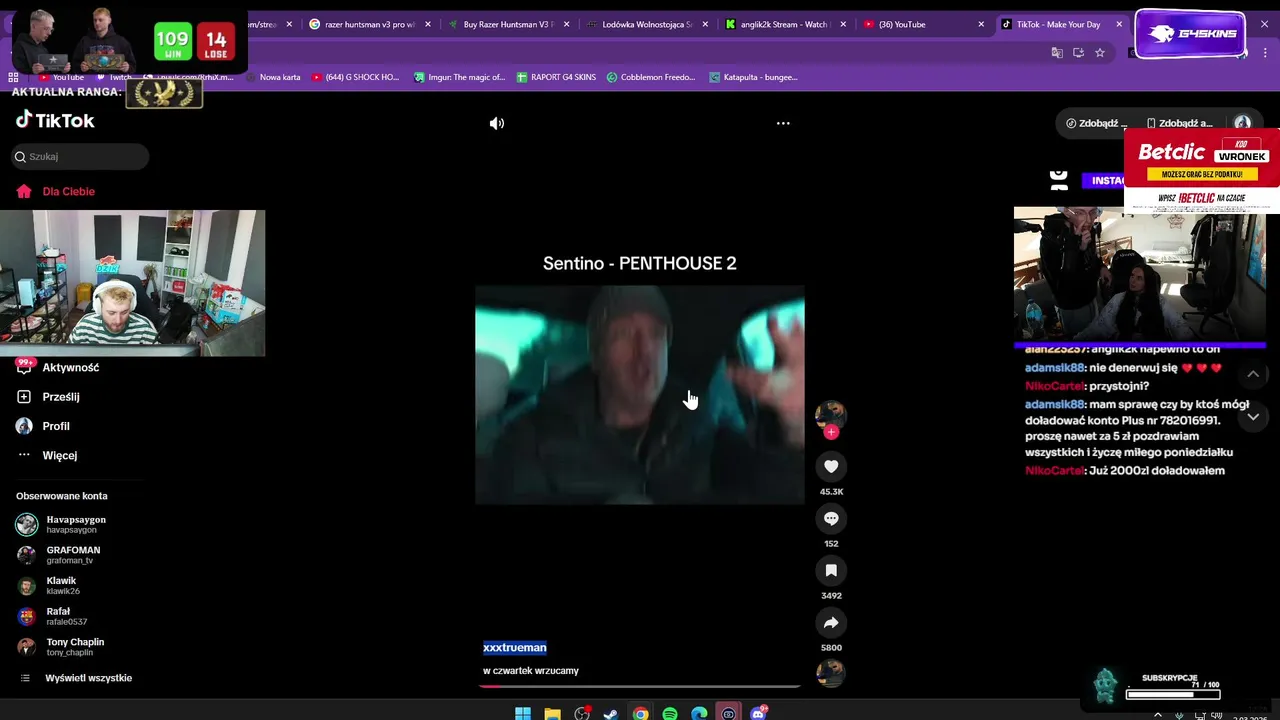The width and height of the screenshot is (1280, 720).
Task: Open Rafał followed account
Action: click(52, 616)
